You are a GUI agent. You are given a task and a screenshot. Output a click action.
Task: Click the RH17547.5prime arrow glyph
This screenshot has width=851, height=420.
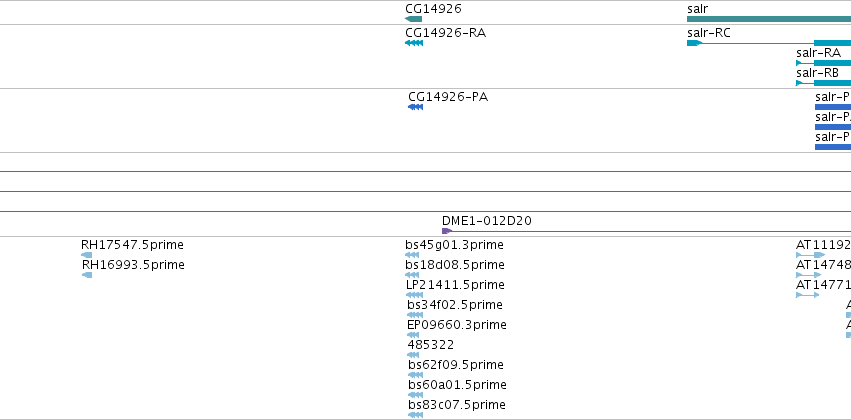click(86, 255)
